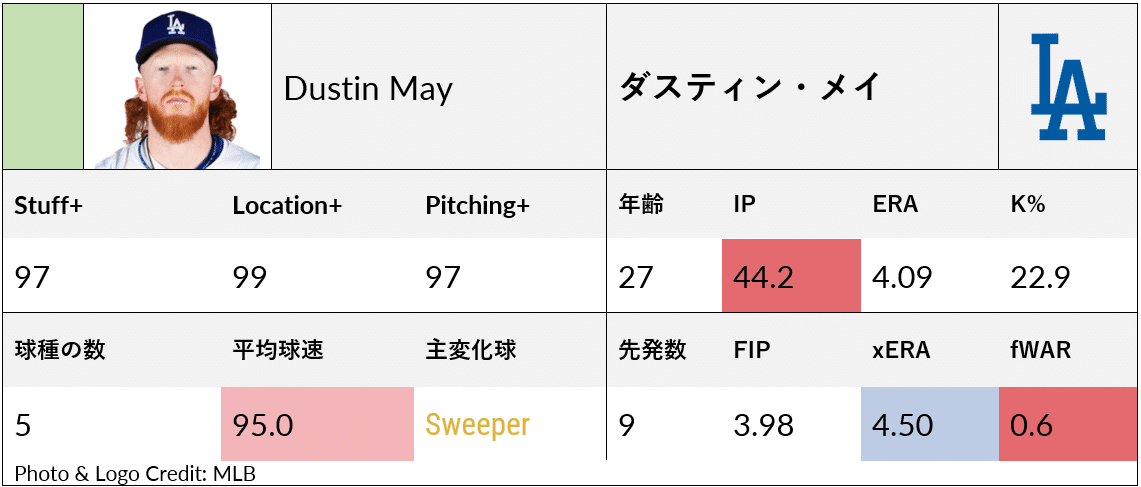This screenshot has height=487, width=1141.
Task: Click the Dodgers LA team logo
Action: point(1068,87)
